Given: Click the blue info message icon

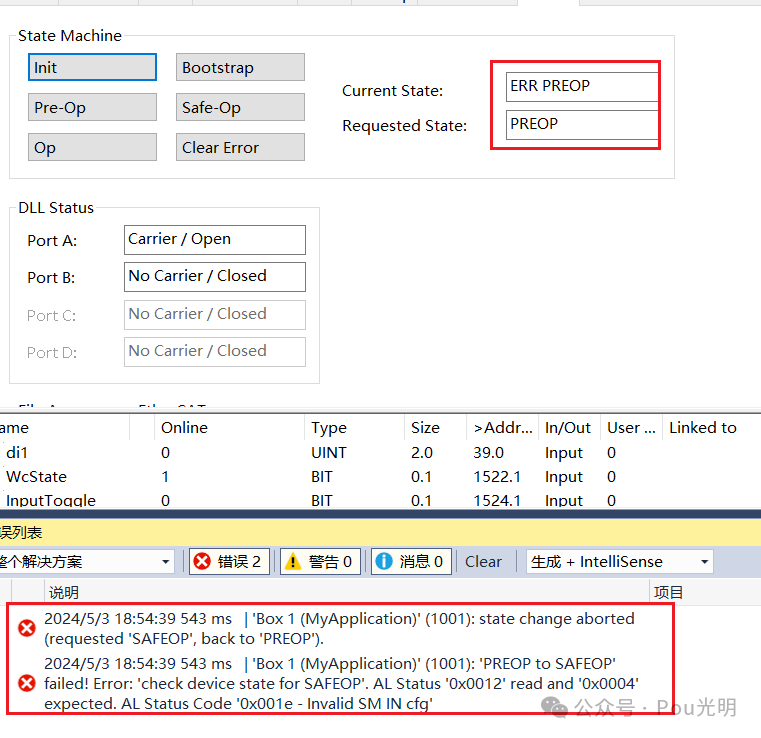Looking at the screenshot, I should pyautogui.click(x=384, y=562).
